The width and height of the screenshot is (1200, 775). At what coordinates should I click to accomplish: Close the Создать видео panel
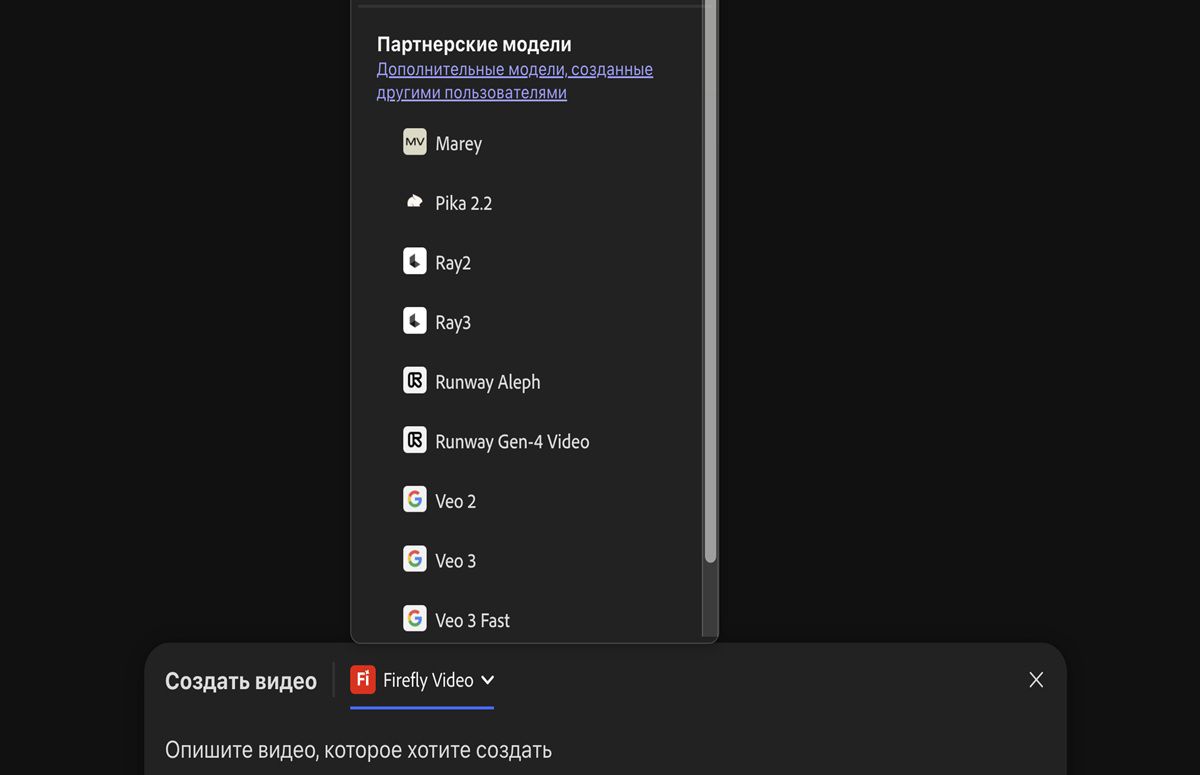click(x=1036, y=680)
